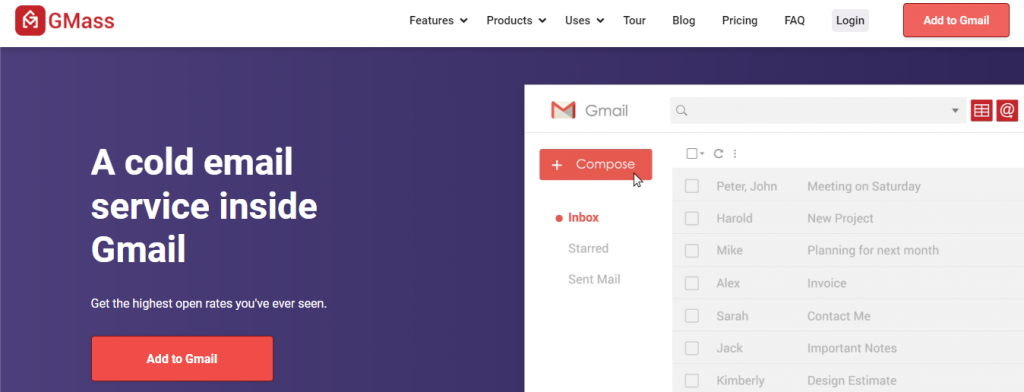Open the 'Invoice' email
The image size is (1024, 392).
tap(827, 284)
